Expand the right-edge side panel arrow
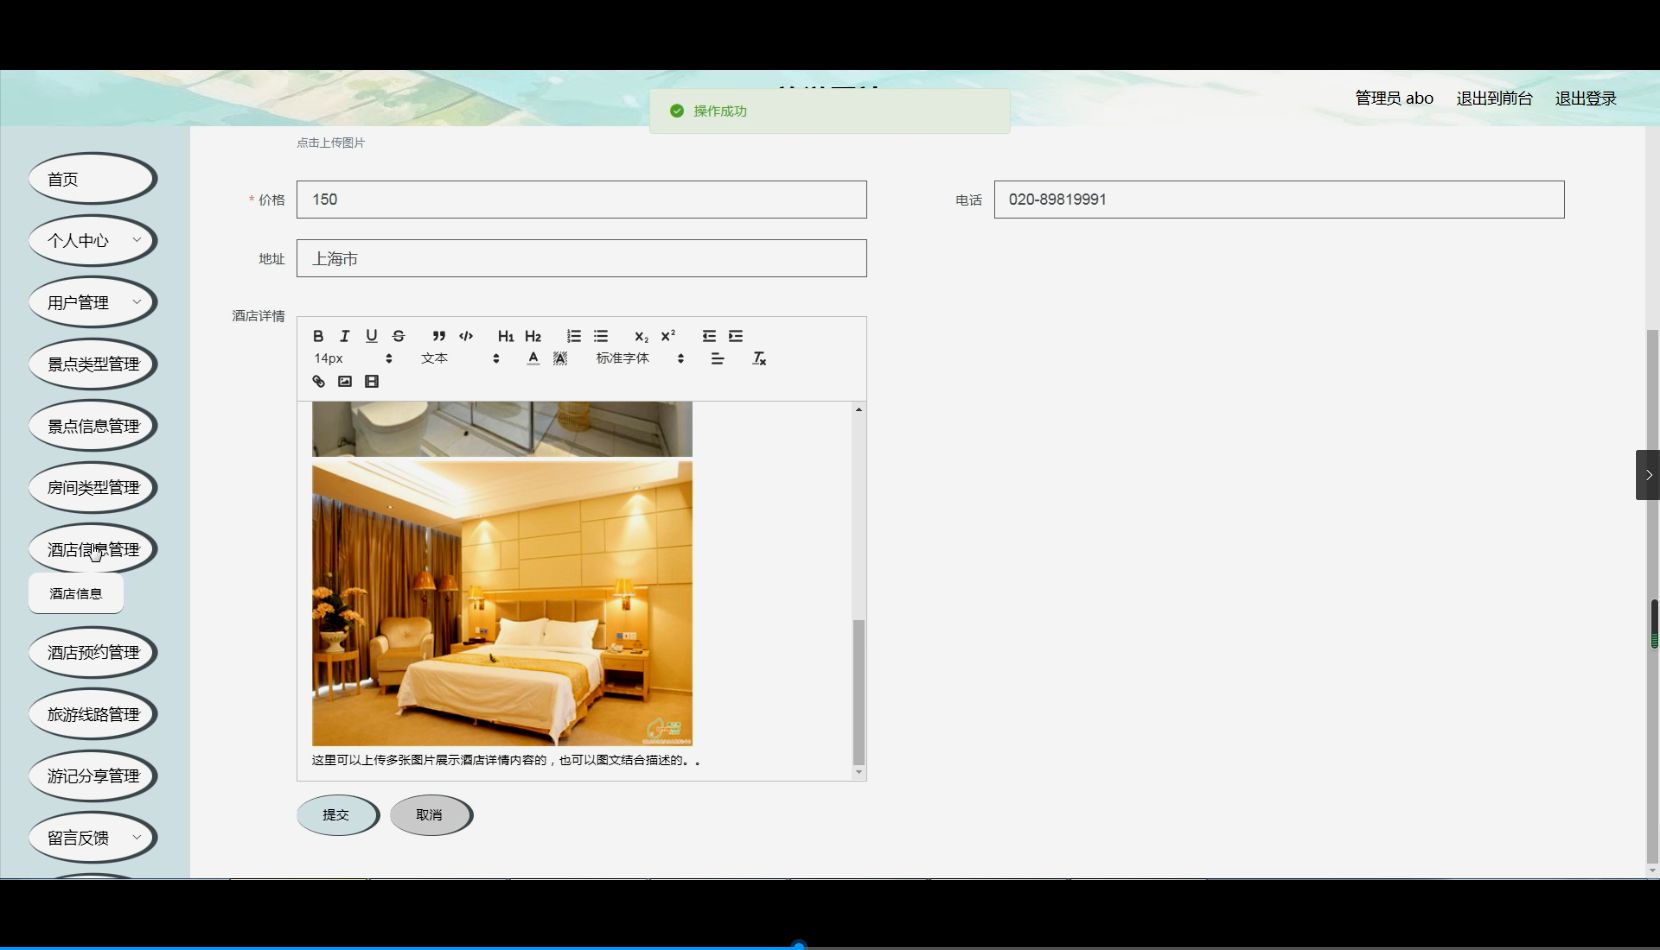Viewport: 1660px width, 950px height. click(x=1648, y=475)
